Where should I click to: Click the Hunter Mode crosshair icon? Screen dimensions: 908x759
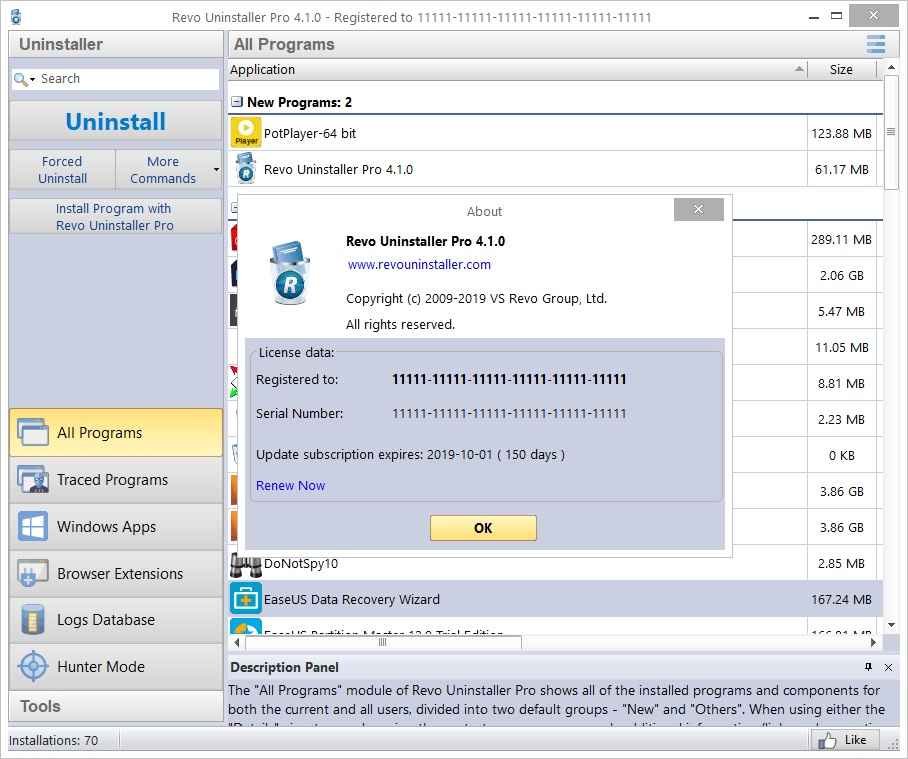(x=33, y=666)
